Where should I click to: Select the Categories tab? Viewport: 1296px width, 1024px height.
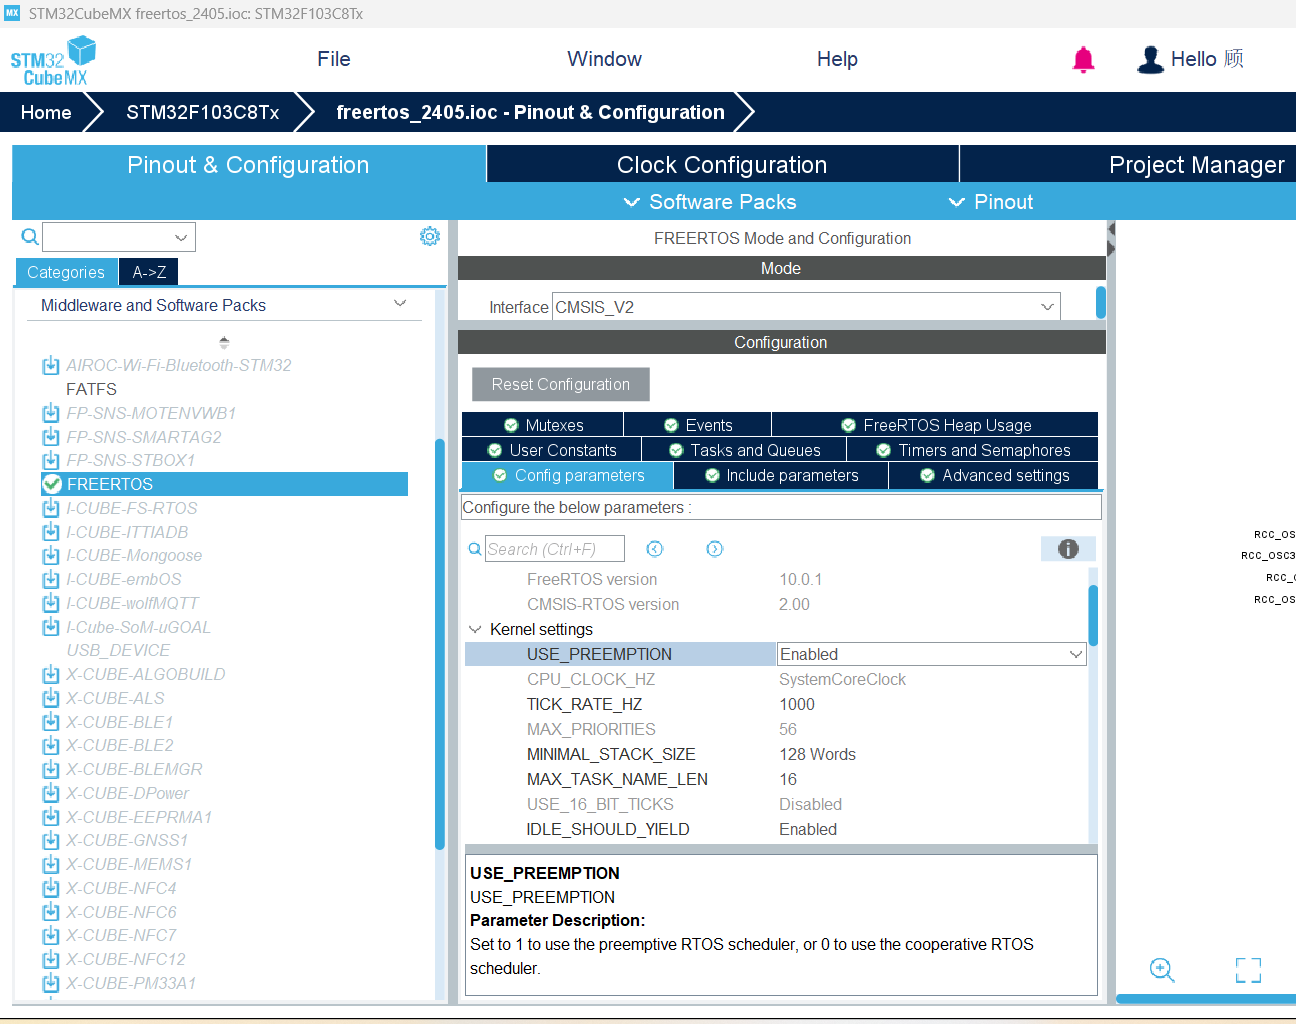point(66,272)
